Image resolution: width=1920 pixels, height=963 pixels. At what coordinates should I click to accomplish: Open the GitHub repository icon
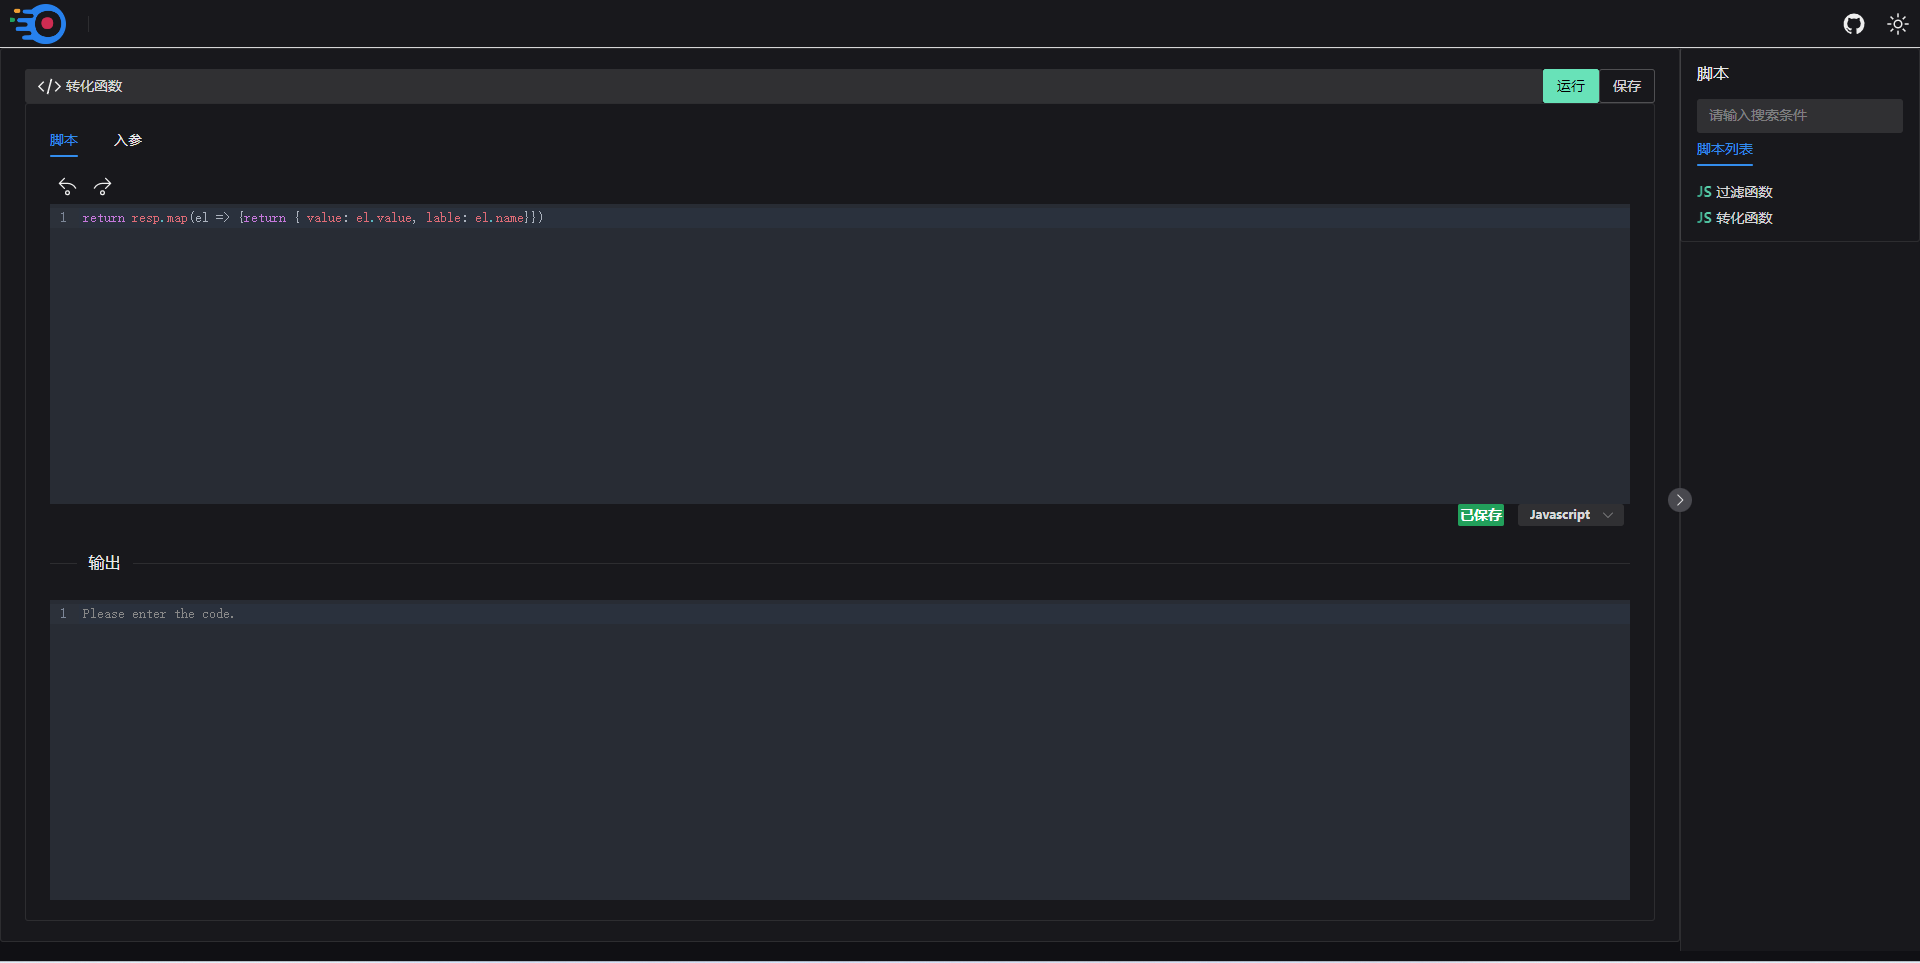tap(1854, 24)
